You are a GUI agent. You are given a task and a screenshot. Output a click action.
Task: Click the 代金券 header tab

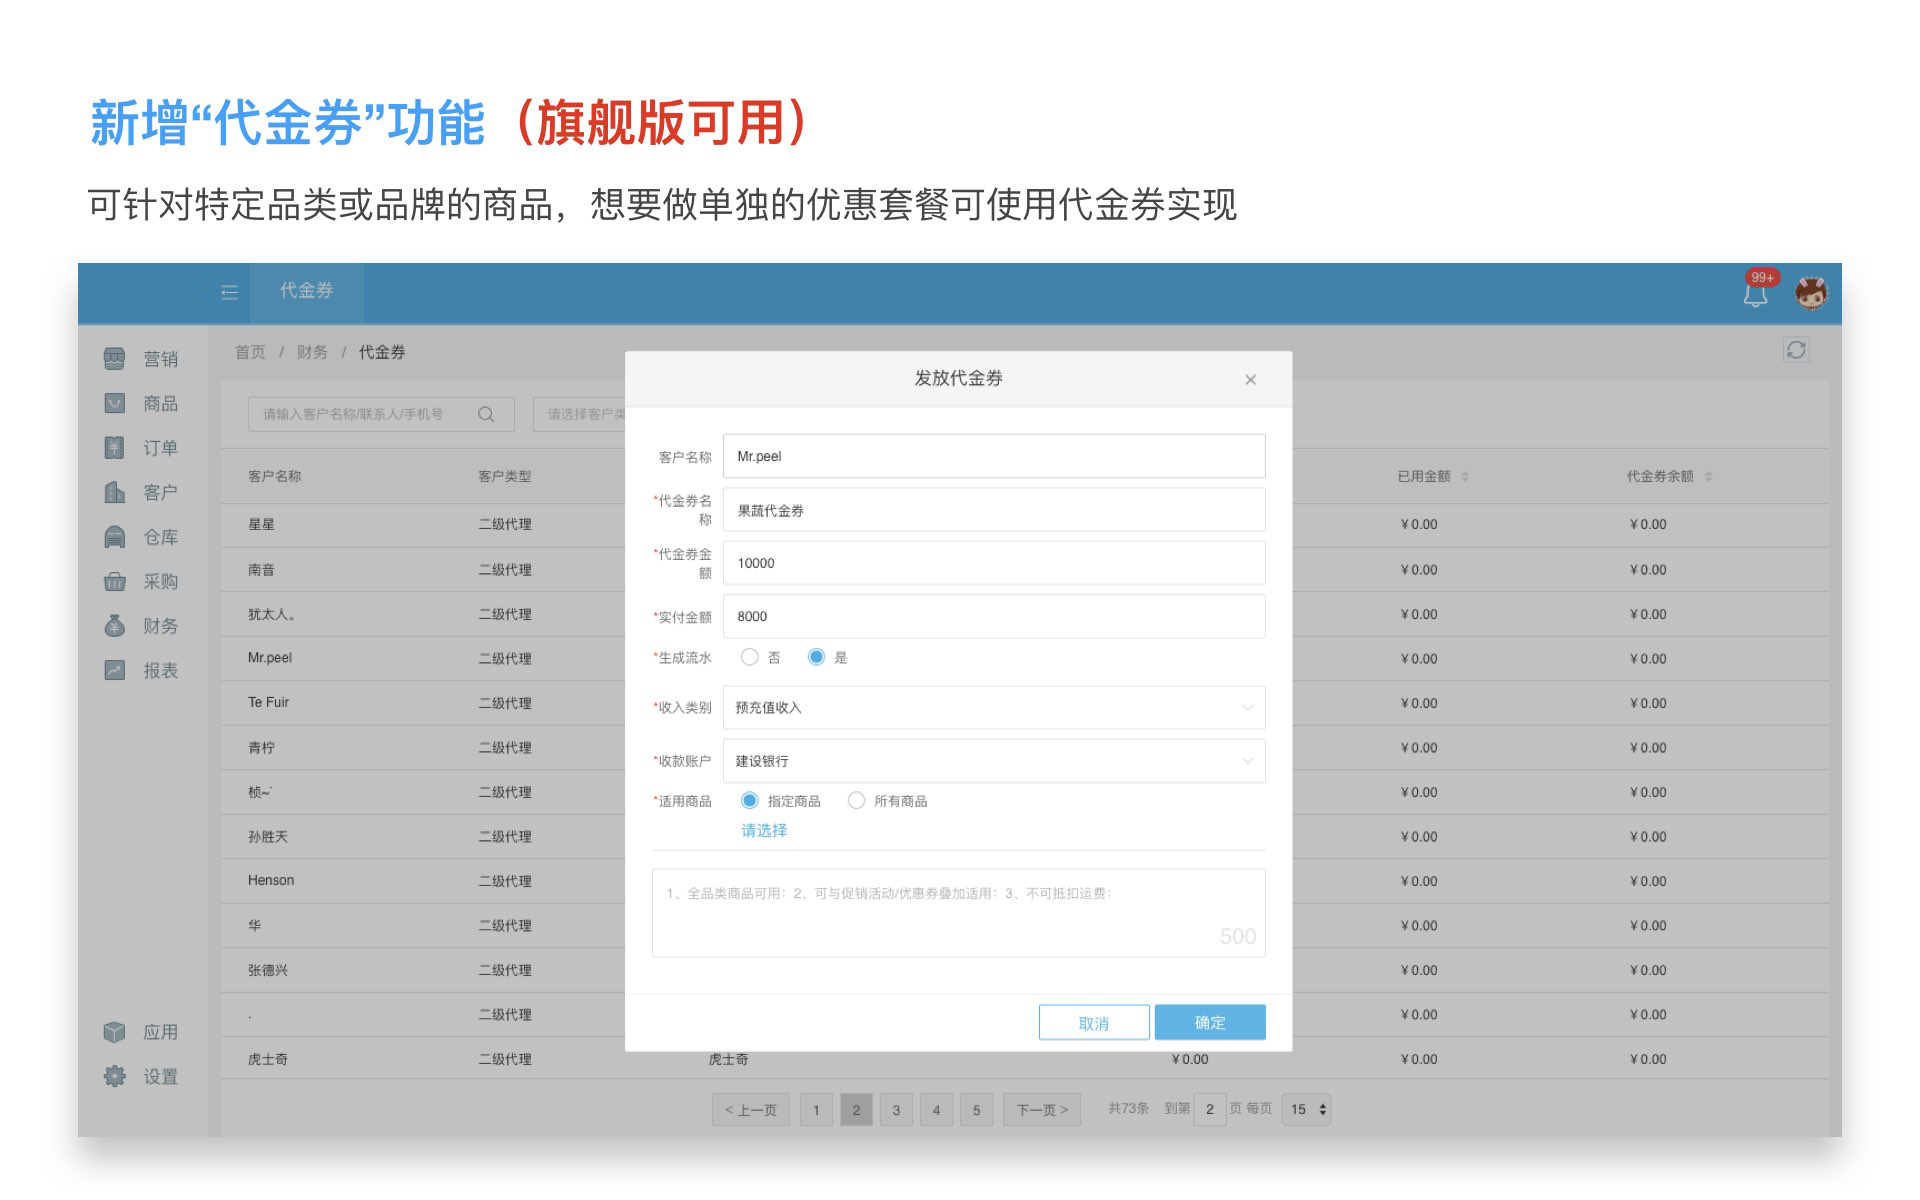(306, 291)
